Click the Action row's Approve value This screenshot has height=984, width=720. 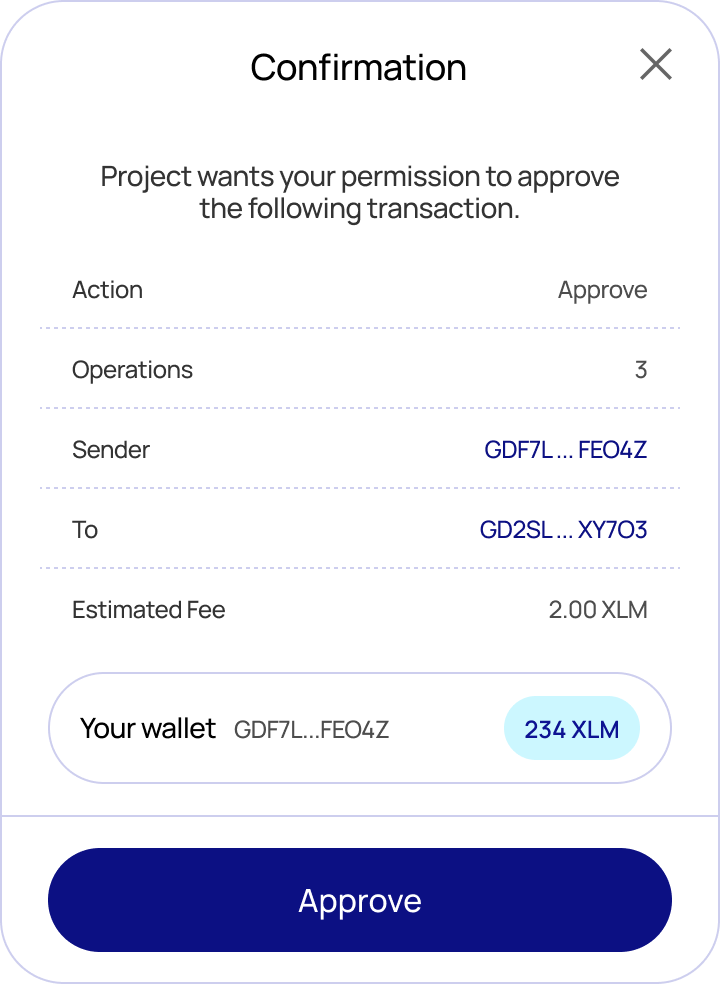602,290
